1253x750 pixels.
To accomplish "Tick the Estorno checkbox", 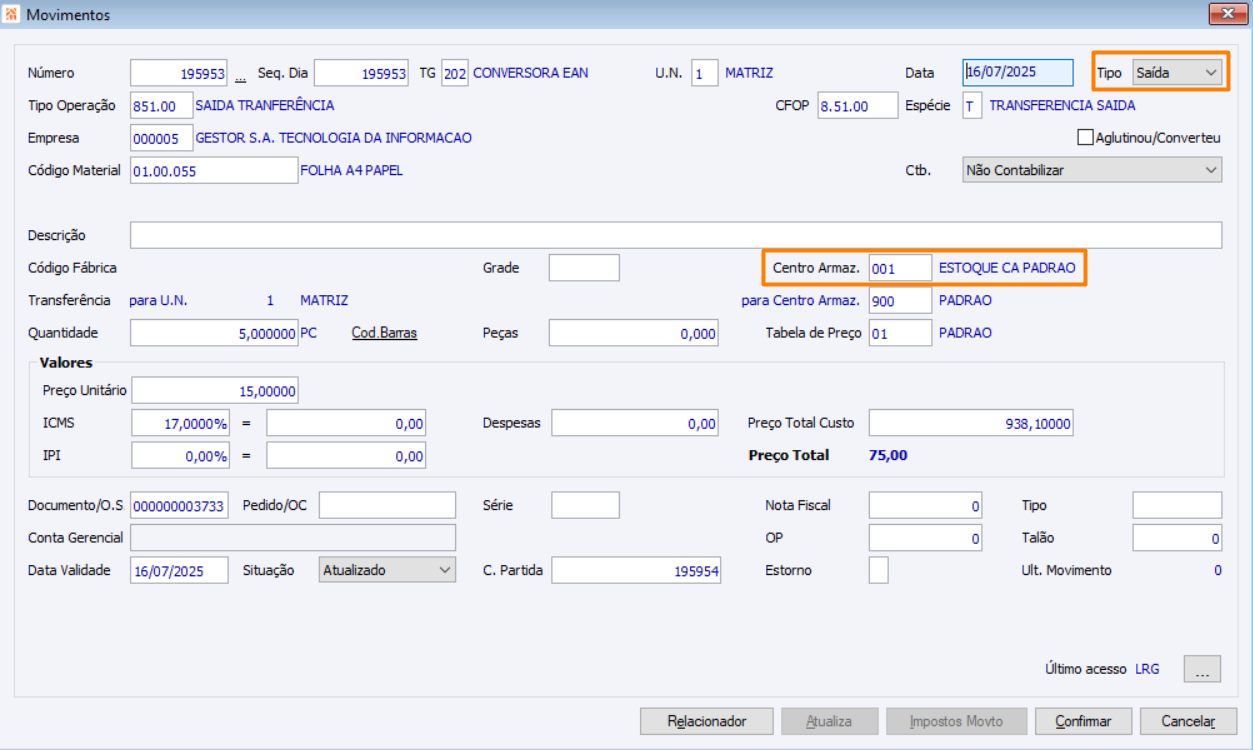I will 878,570.
